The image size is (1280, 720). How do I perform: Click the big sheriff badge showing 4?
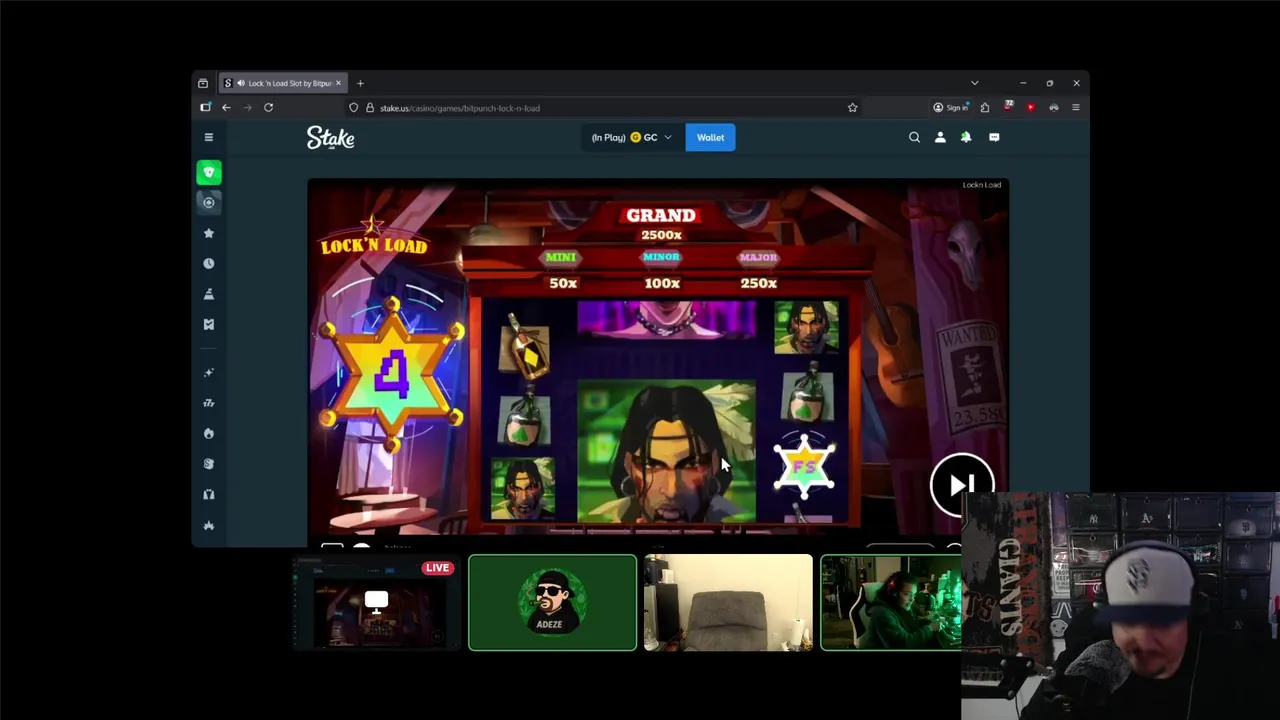pyautogui.click(x=391, y=373)
